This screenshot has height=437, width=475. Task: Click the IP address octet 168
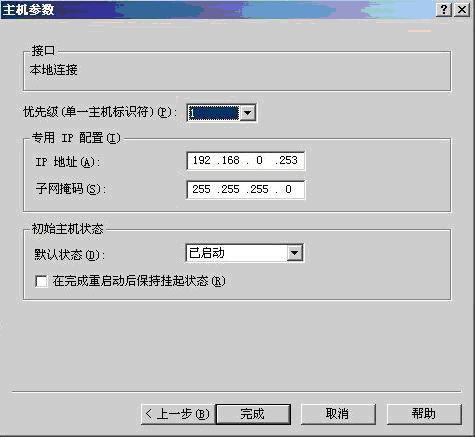click(x=230, y=160)
